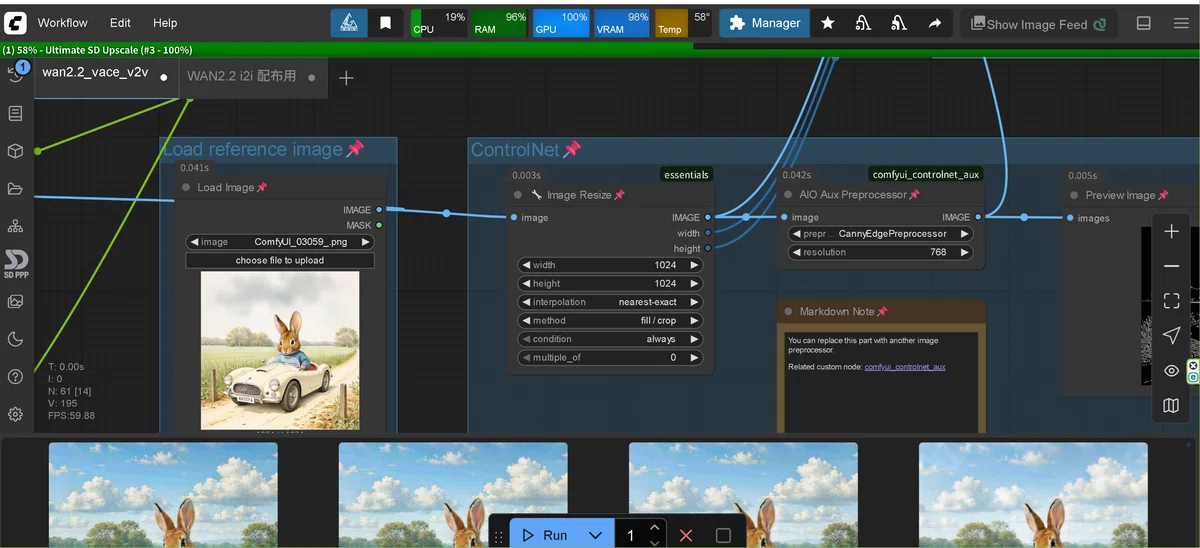Screen dimensions: 1200x548
Task: Click the GPU usage monitor bar
Action: tap(561, 23)
